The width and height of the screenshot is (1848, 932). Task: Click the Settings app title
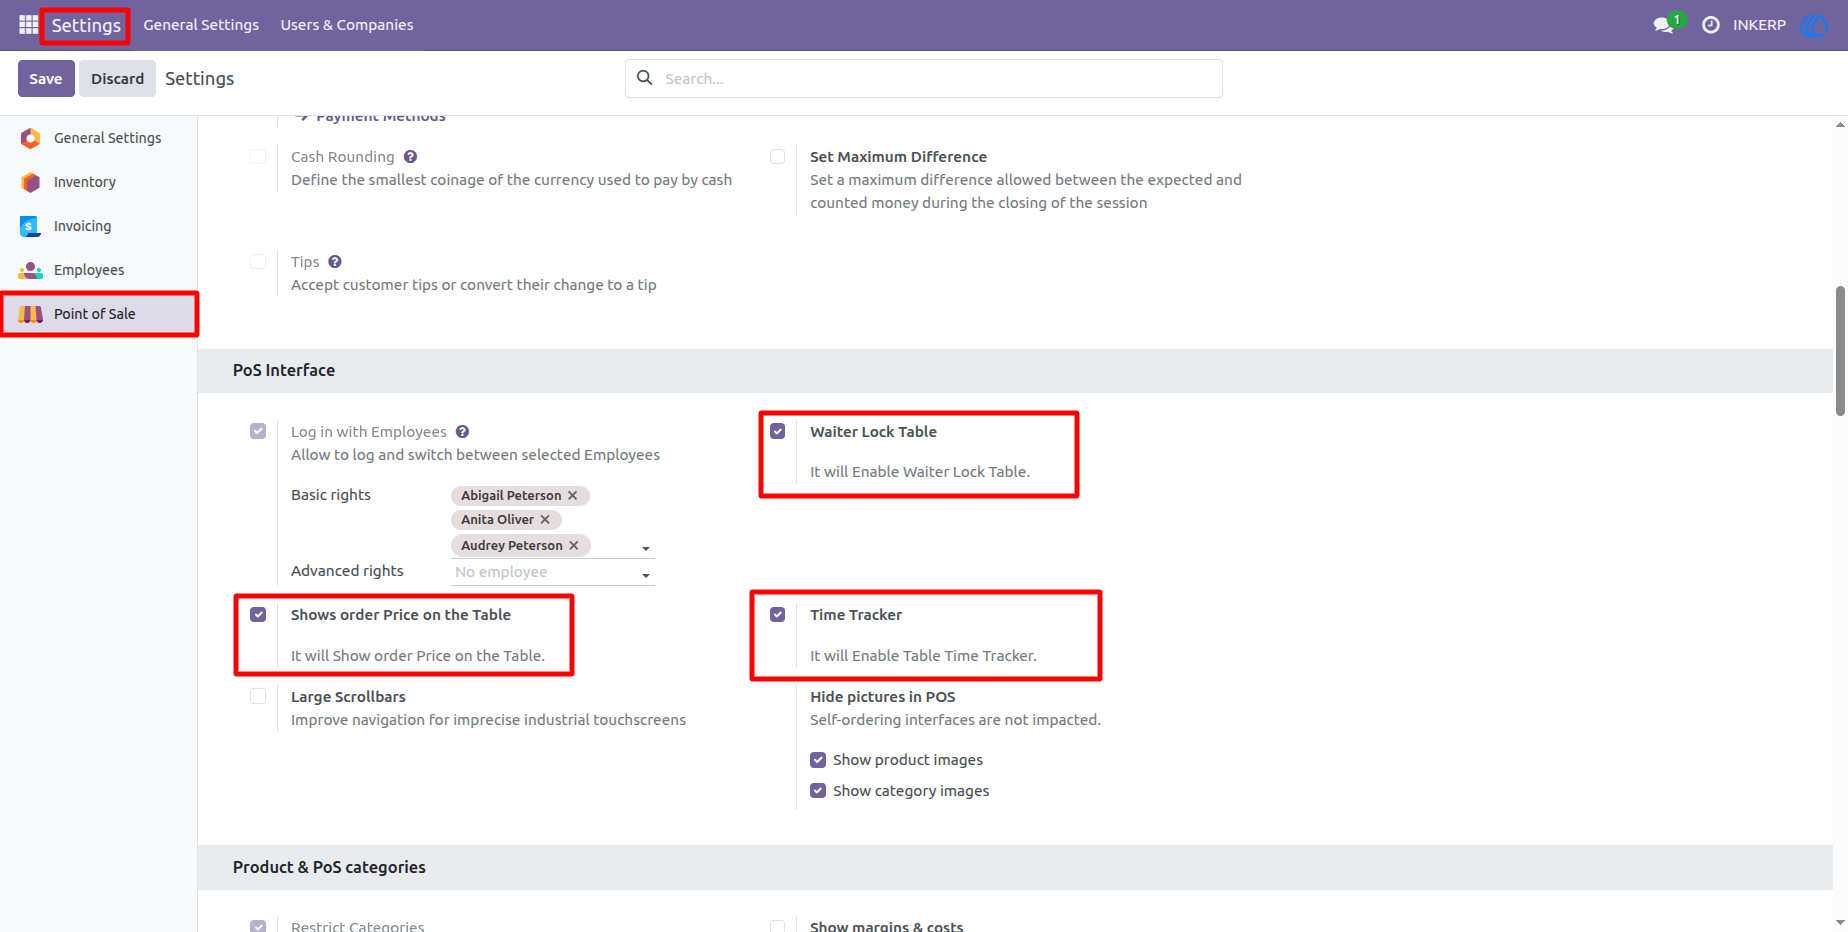(x=86, y=25)
